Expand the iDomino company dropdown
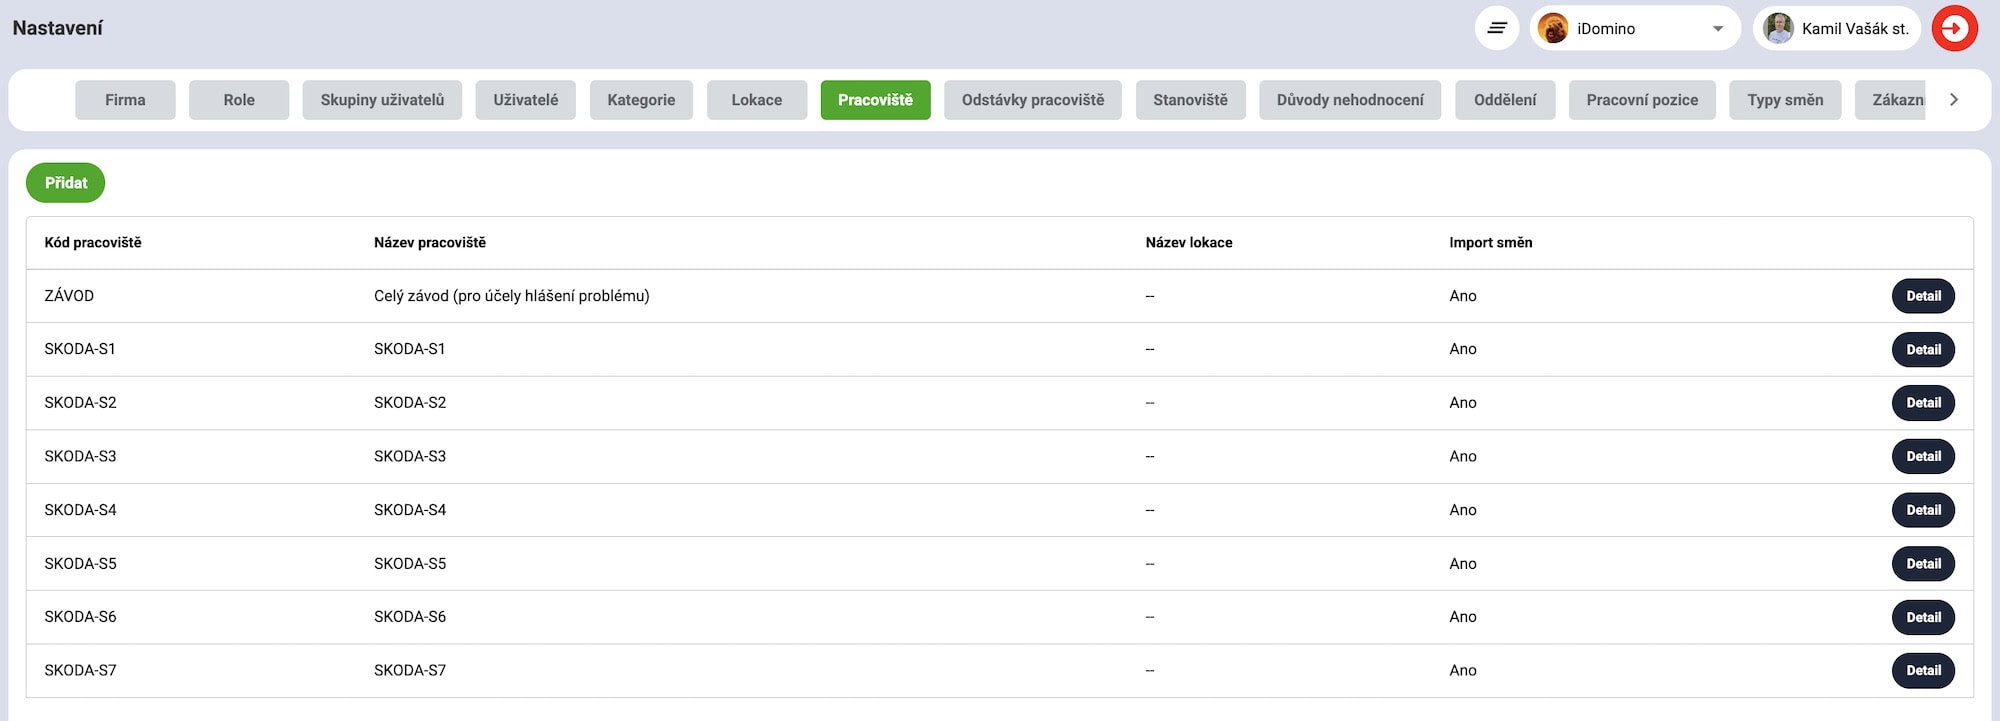The height and width of the screenshot is (721, 2000). (1718, 28)
